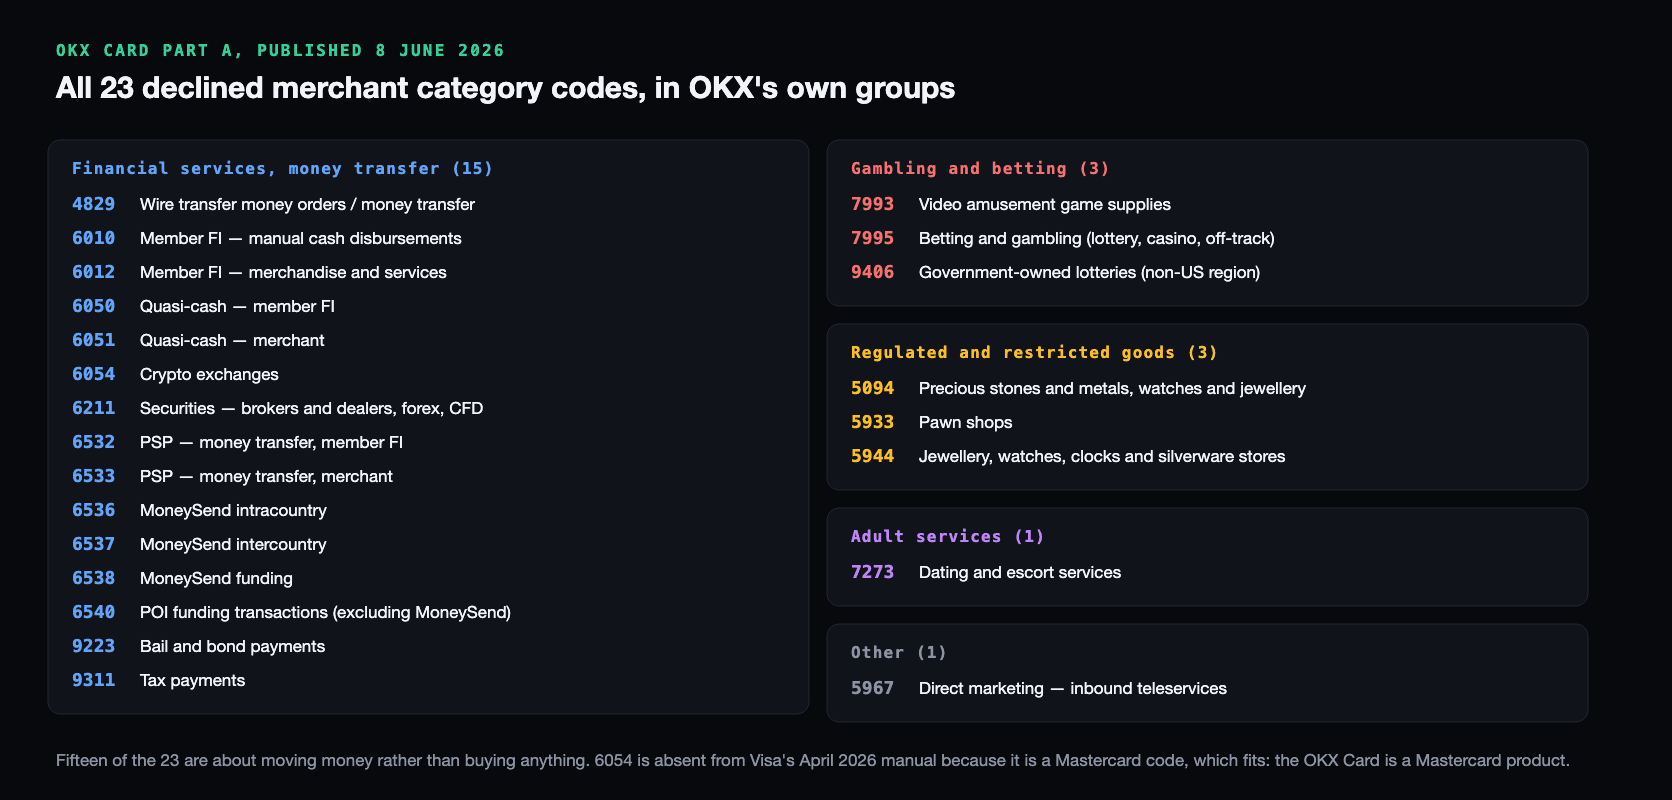Select the 'MoneySend intercountry' entry
The height and width of the screenshot is (800, 1672).
[233, 544]
